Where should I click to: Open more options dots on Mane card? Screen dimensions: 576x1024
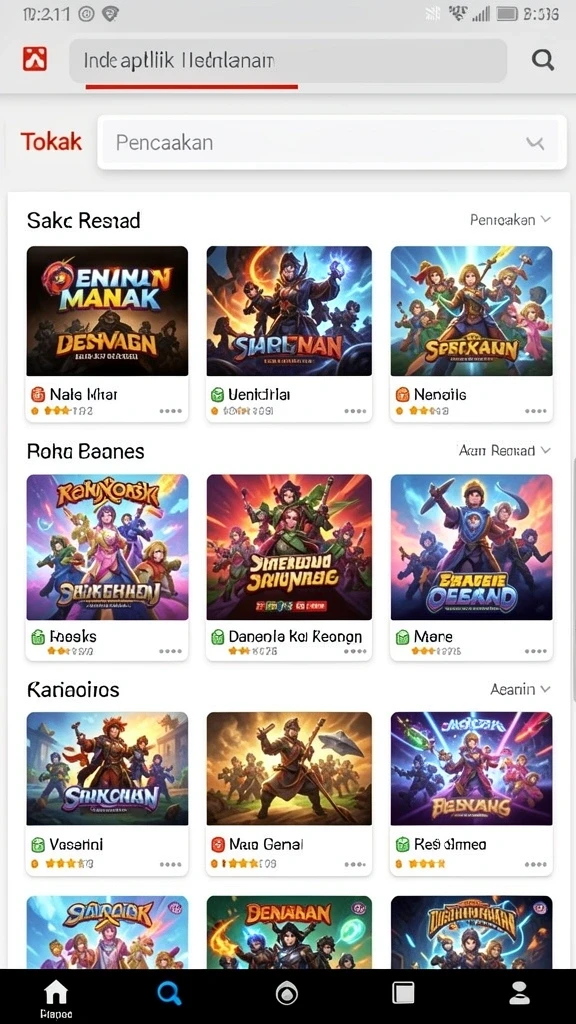click(536, 651)
